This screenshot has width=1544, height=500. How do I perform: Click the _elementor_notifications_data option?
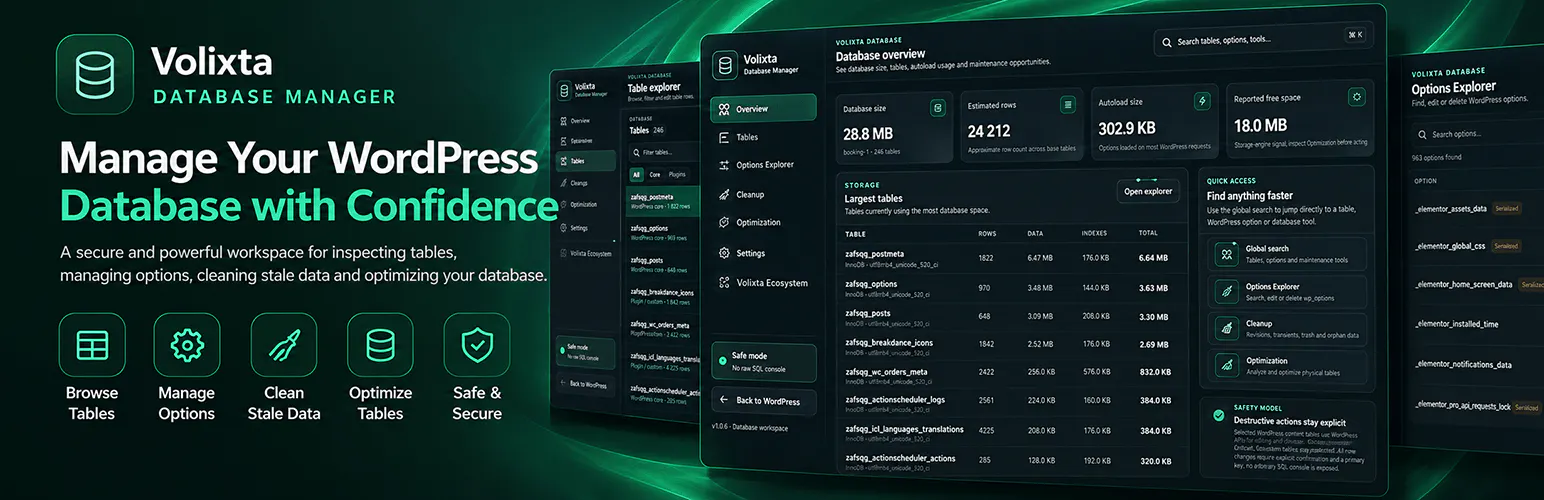tap(1463, 365)
